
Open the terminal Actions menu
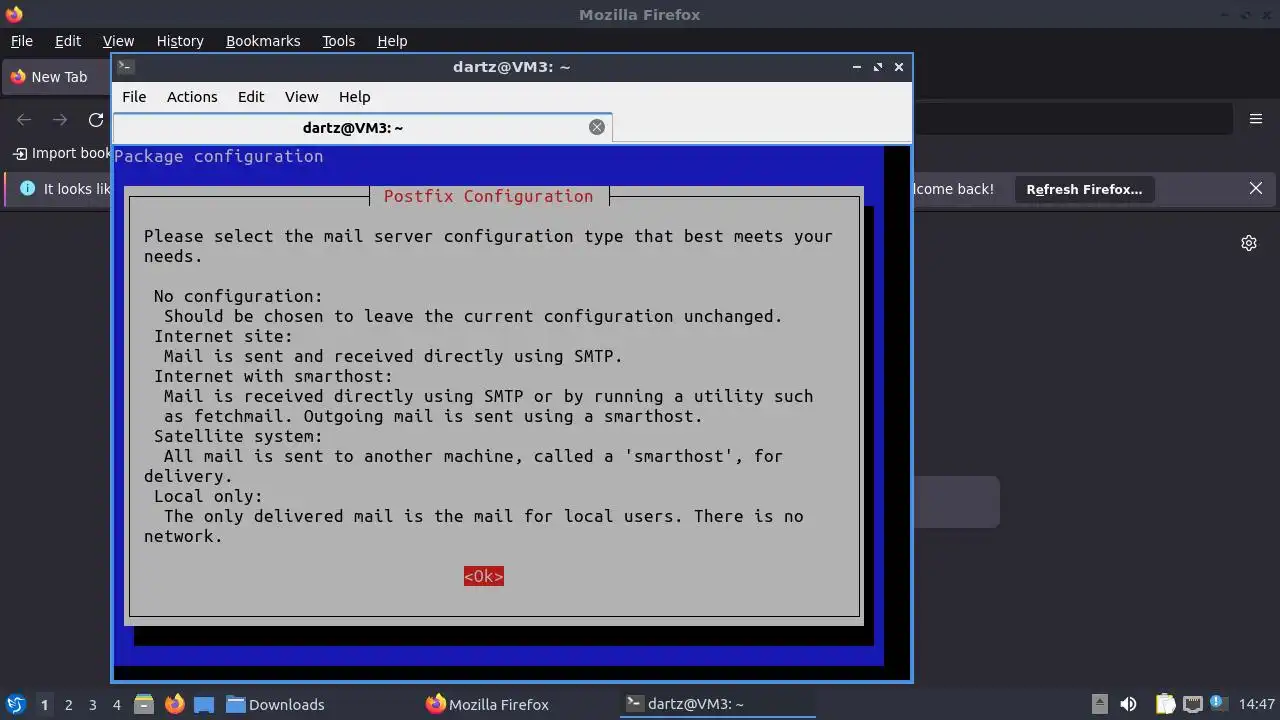click(x=192, y=97)
